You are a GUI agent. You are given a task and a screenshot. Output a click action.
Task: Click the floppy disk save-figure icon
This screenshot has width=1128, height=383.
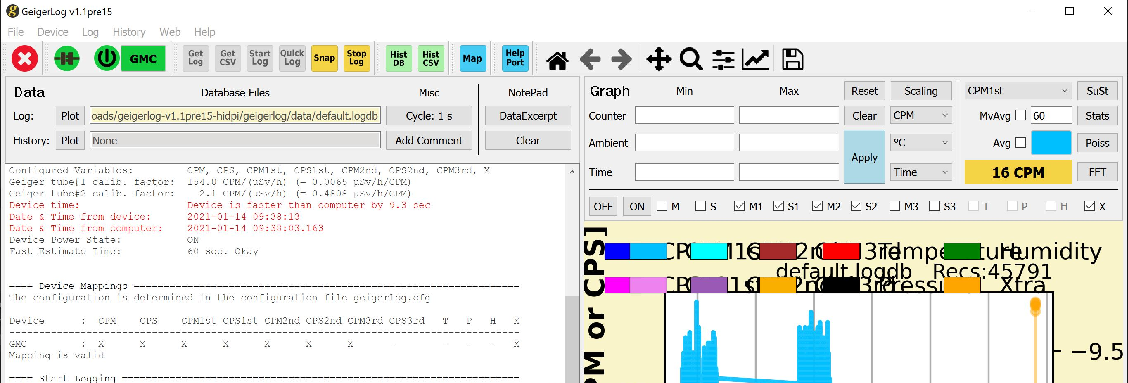792,60
